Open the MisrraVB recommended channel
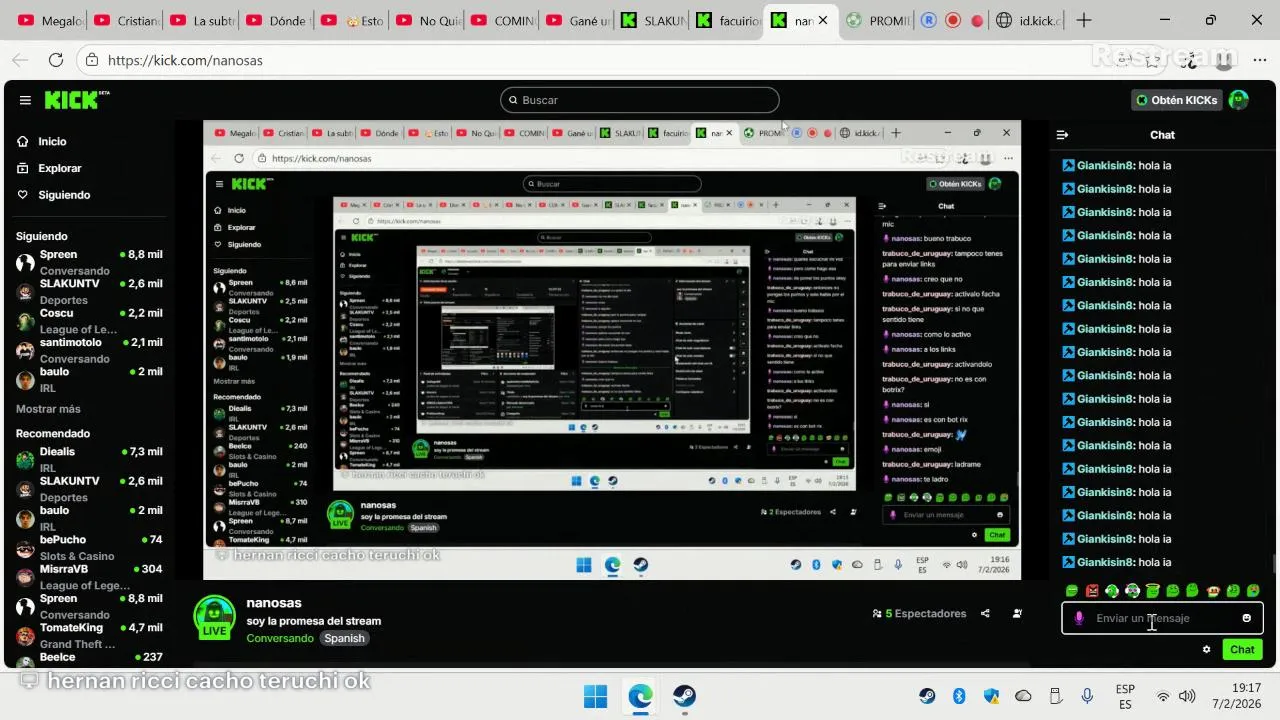The image size is (1280, 720). [x=88, y=576]
